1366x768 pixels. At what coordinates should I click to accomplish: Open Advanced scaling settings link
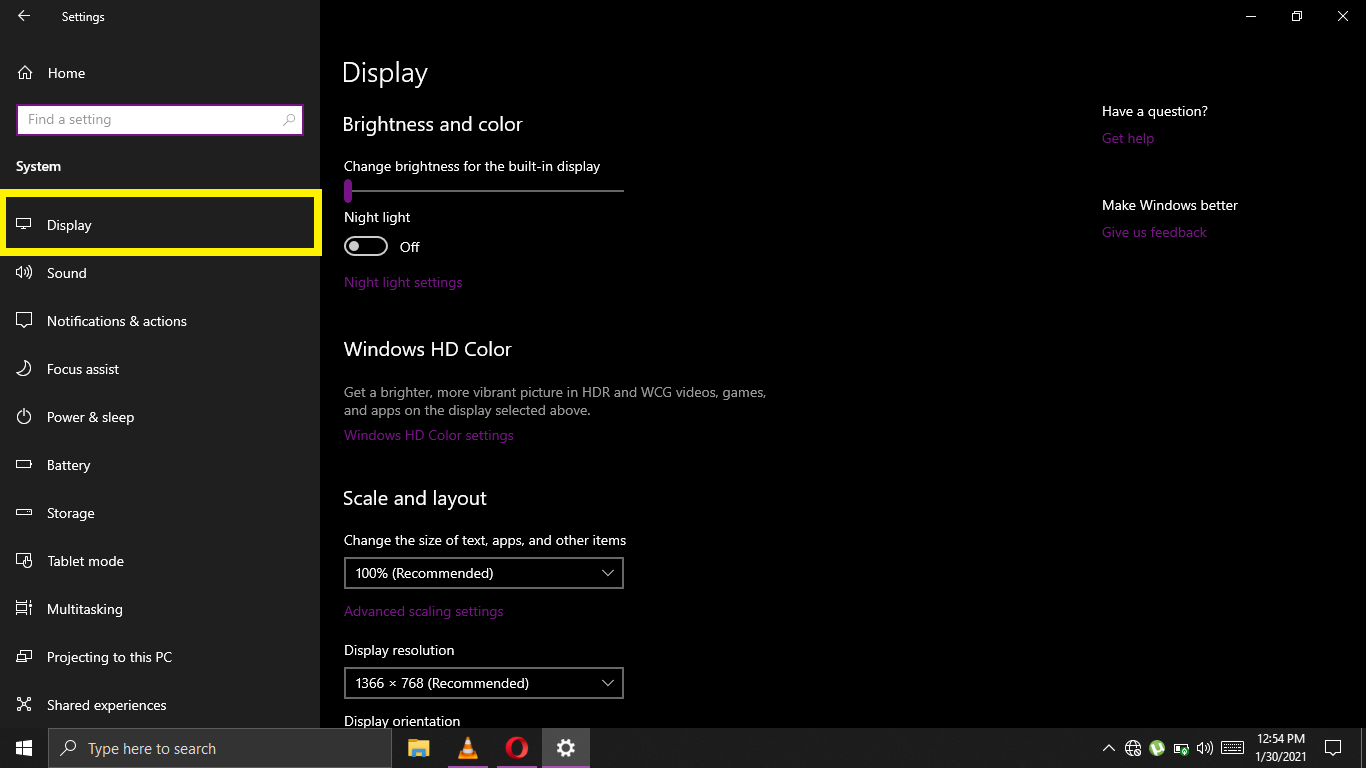tap(424, 612)
